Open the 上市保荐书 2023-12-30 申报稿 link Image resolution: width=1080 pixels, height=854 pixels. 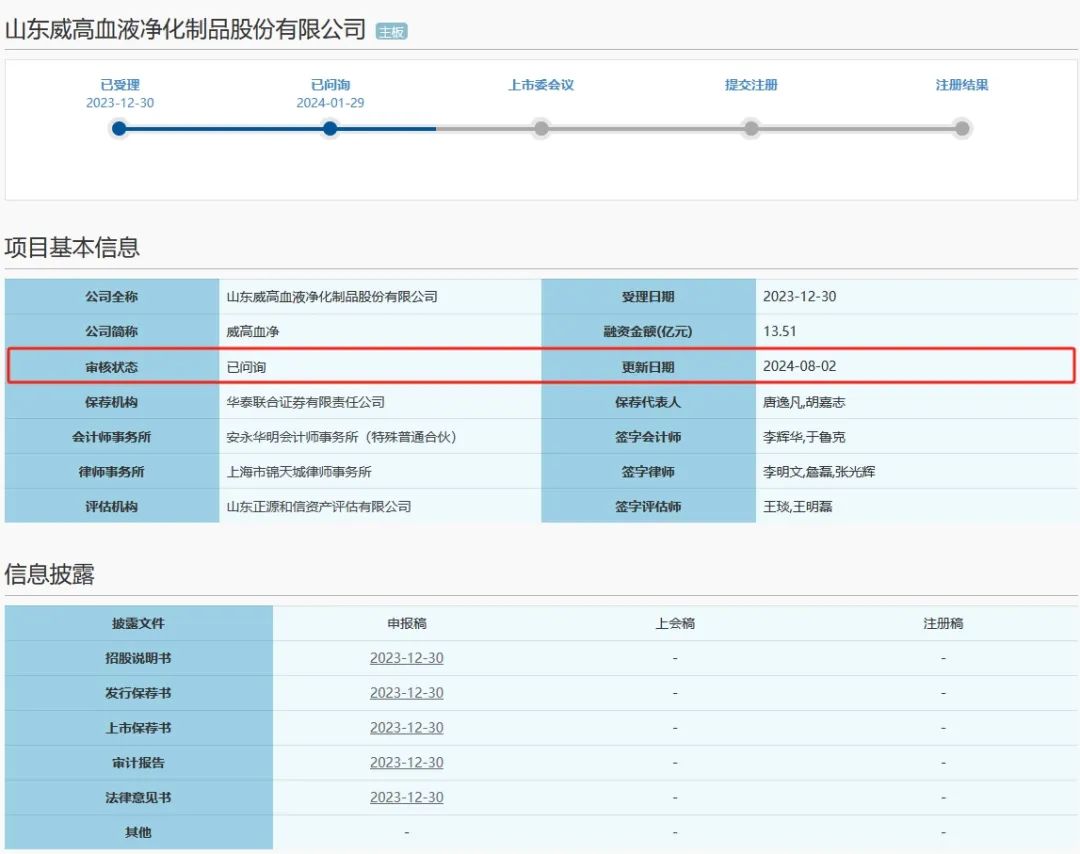pyautogui.click(x=406, y=728)
